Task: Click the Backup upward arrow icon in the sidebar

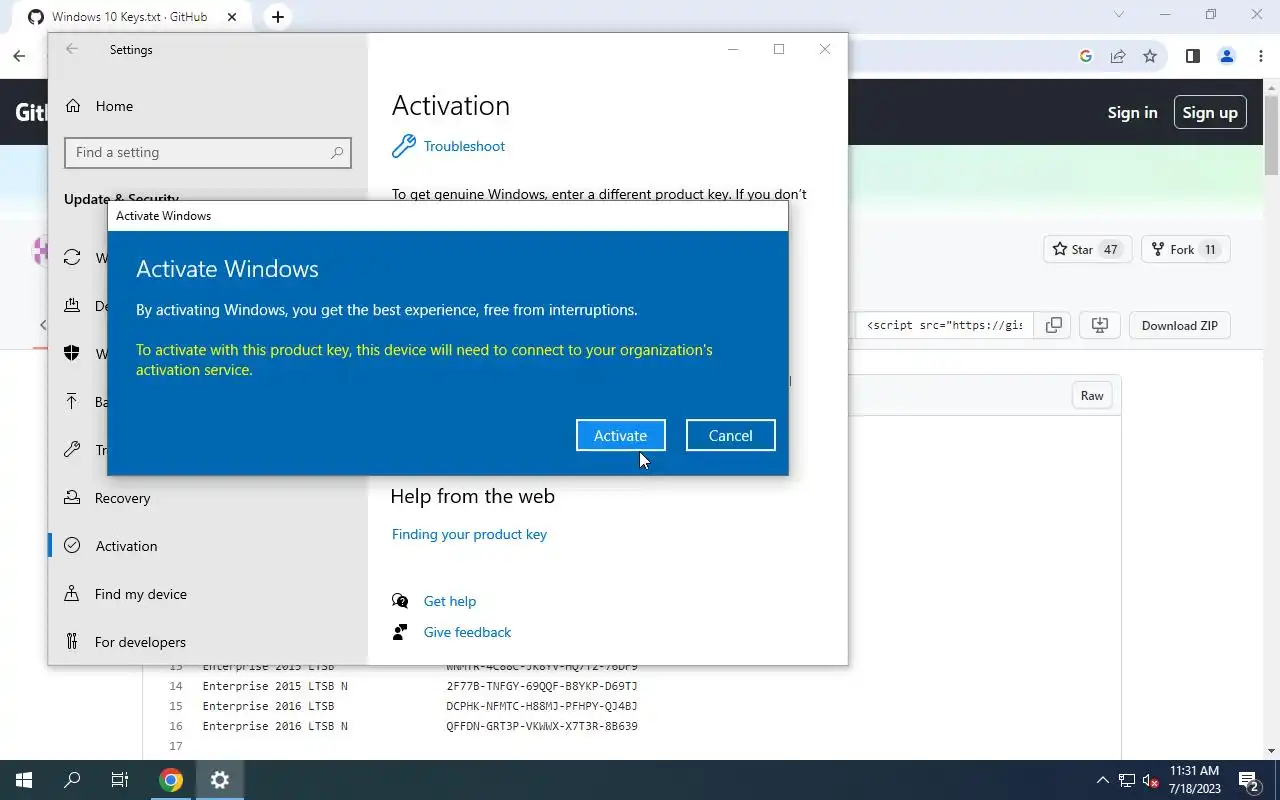Action: [72, 402]
